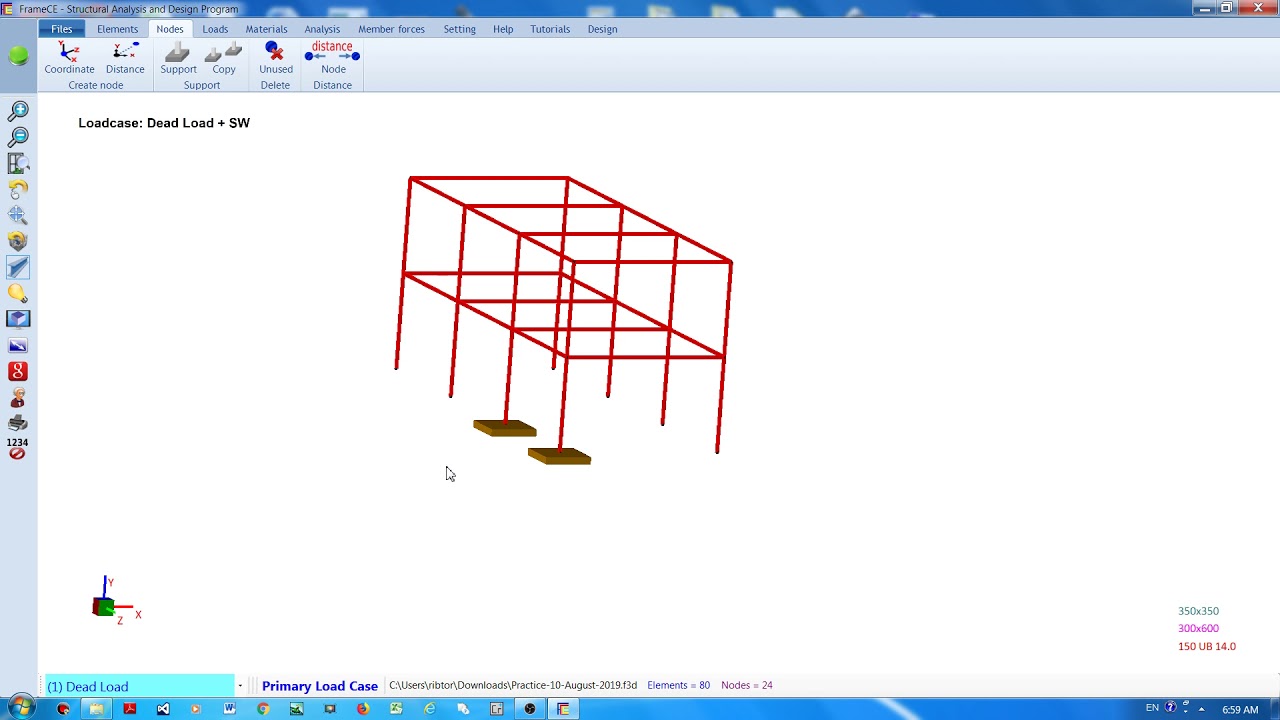This screenshot has width=1280, height=720.
Task: Click the Nodes = 24 status text
Action: pos(747,685)
